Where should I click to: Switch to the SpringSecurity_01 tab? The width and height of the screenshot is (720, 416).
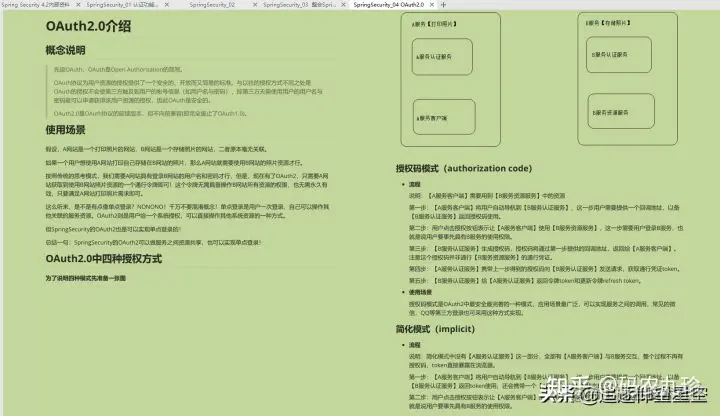point(122,5)
